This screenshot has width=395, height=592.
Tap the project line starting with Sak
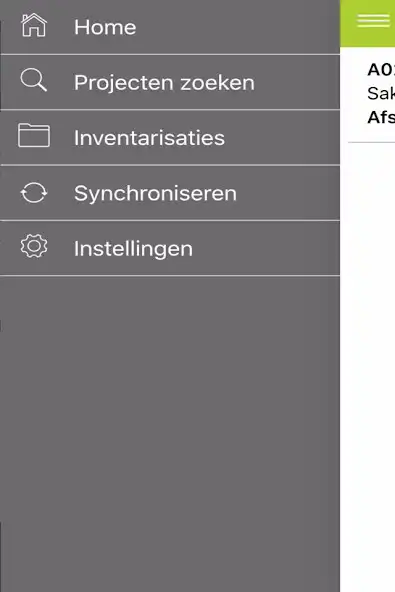[381, 93]
